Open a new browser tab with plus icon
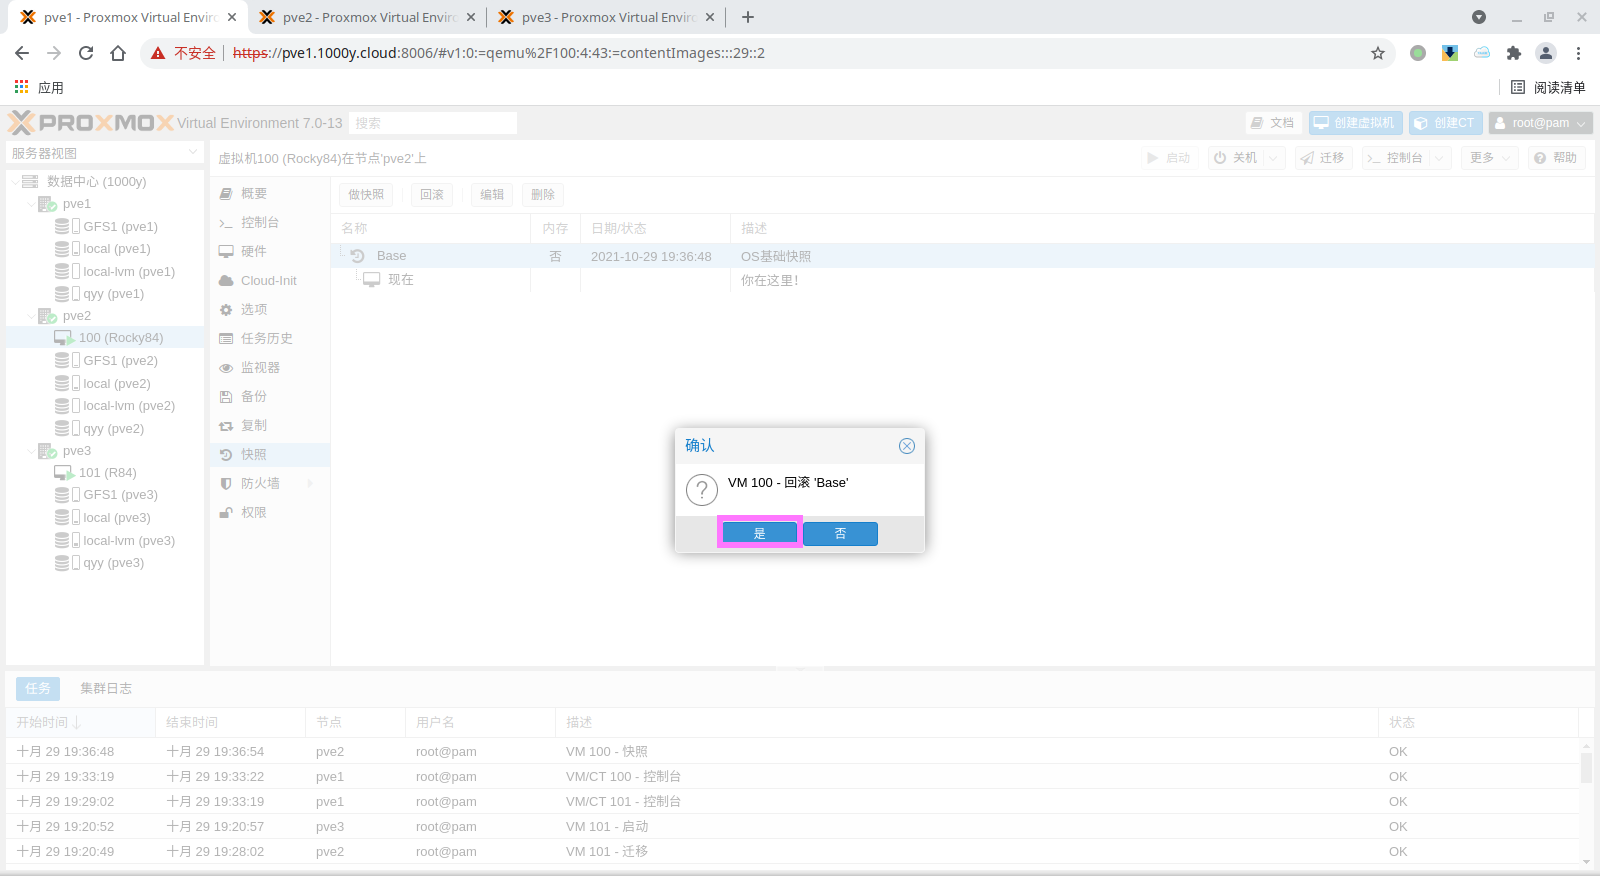 (x=748, y=17)
